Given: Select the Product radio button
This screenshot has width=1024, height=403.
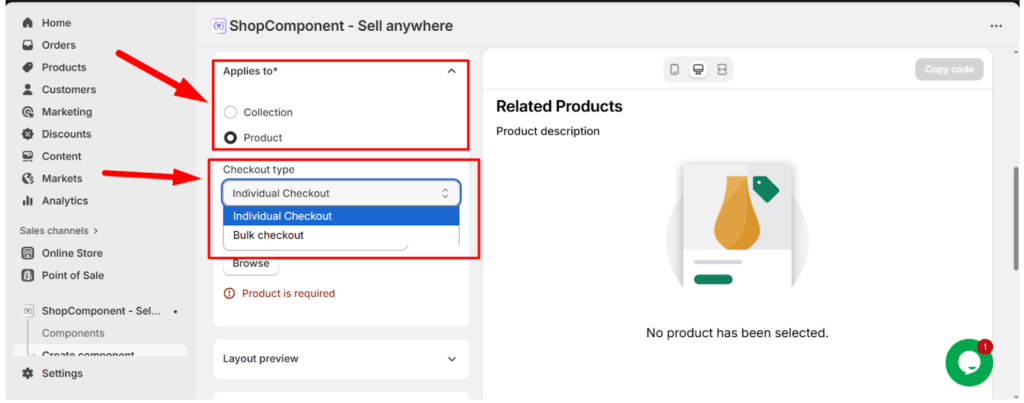Looking at the screenshot, I should tap(231, 137).
